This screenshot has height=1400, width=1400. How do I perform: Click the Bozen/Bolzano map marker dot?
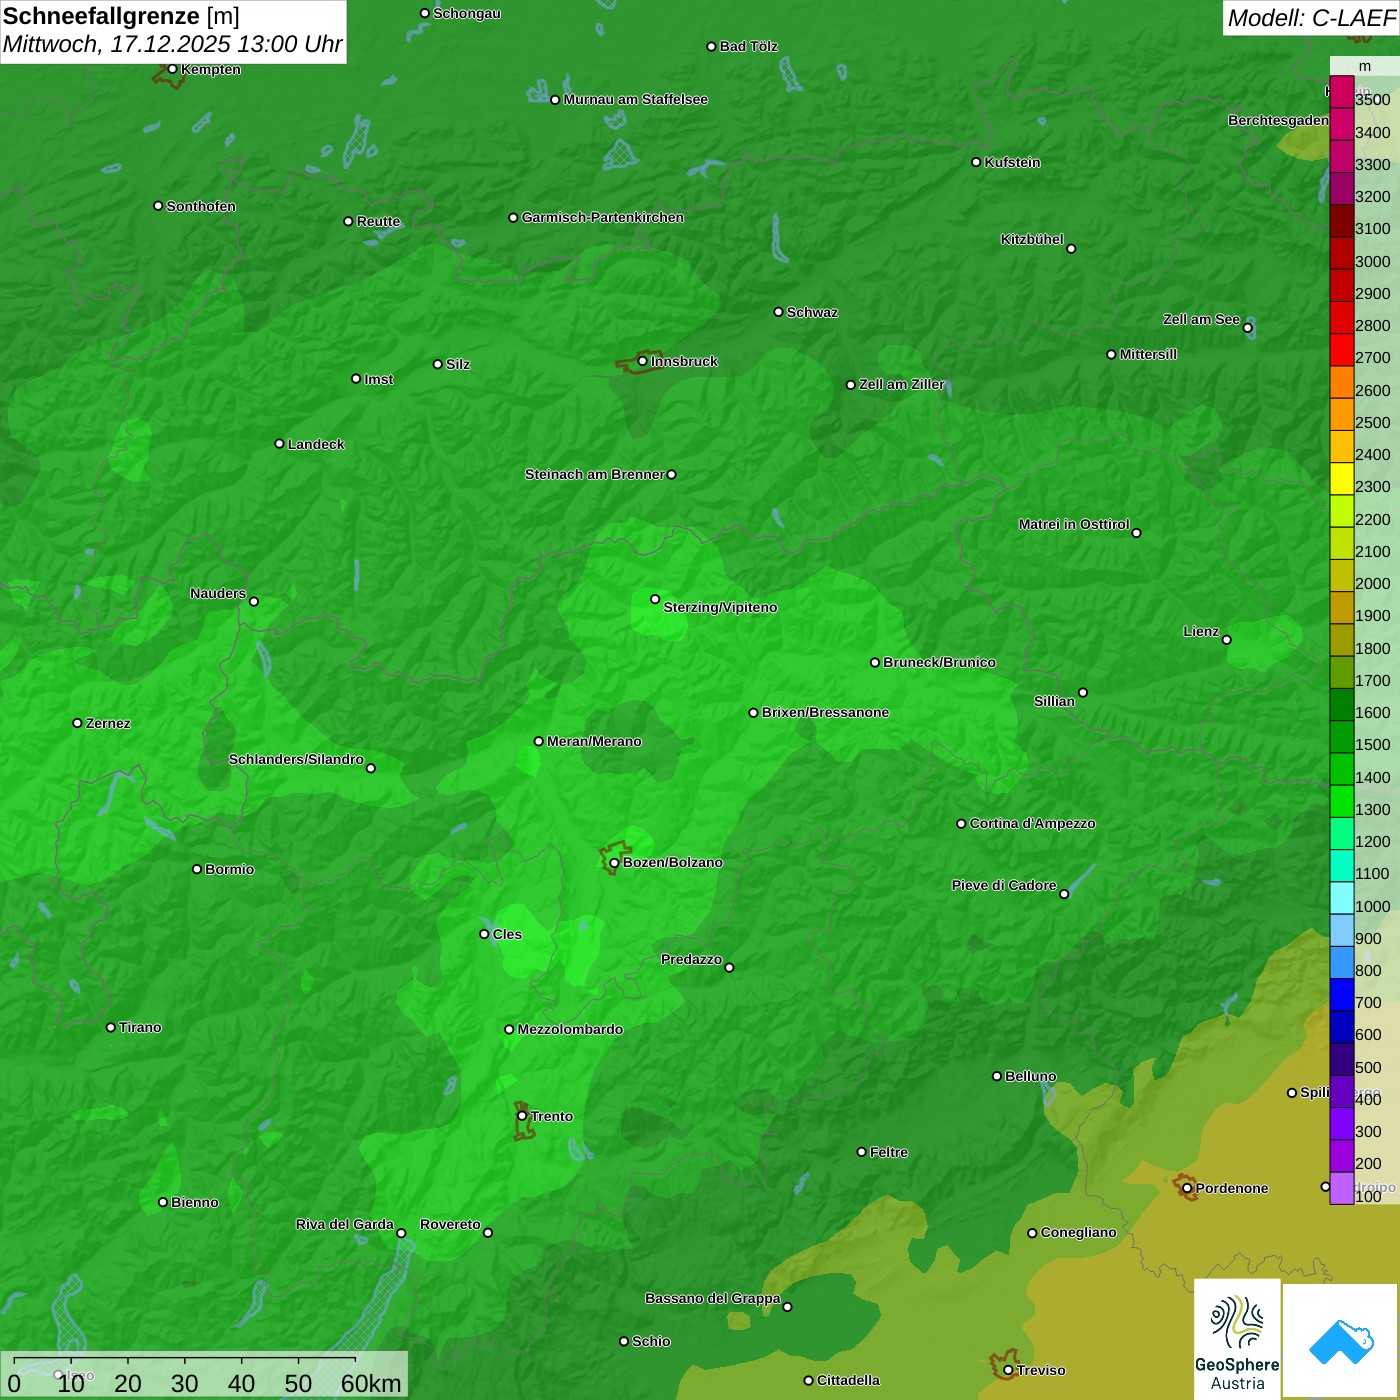click(x=614, y=863)
